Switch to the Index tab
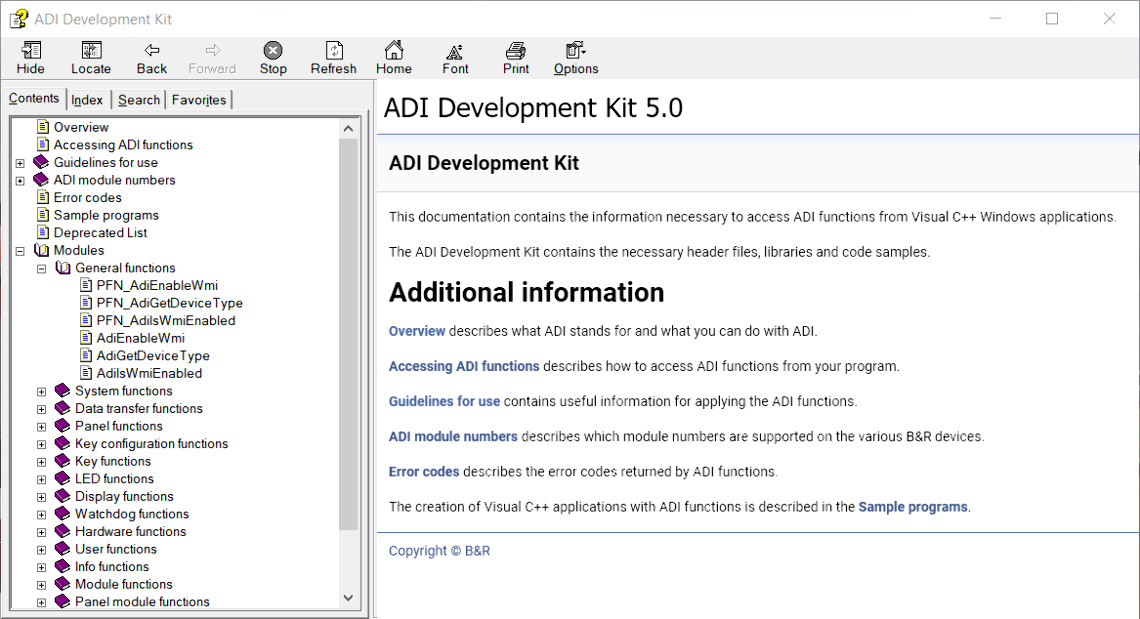 point(87,100)
